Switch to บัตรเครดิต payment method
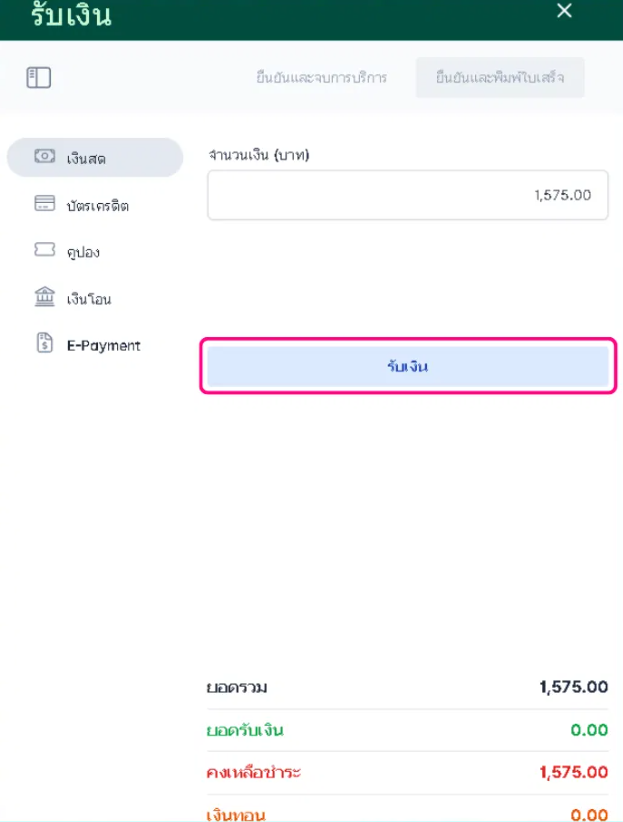623x822 pixels. tap(97, 206)
